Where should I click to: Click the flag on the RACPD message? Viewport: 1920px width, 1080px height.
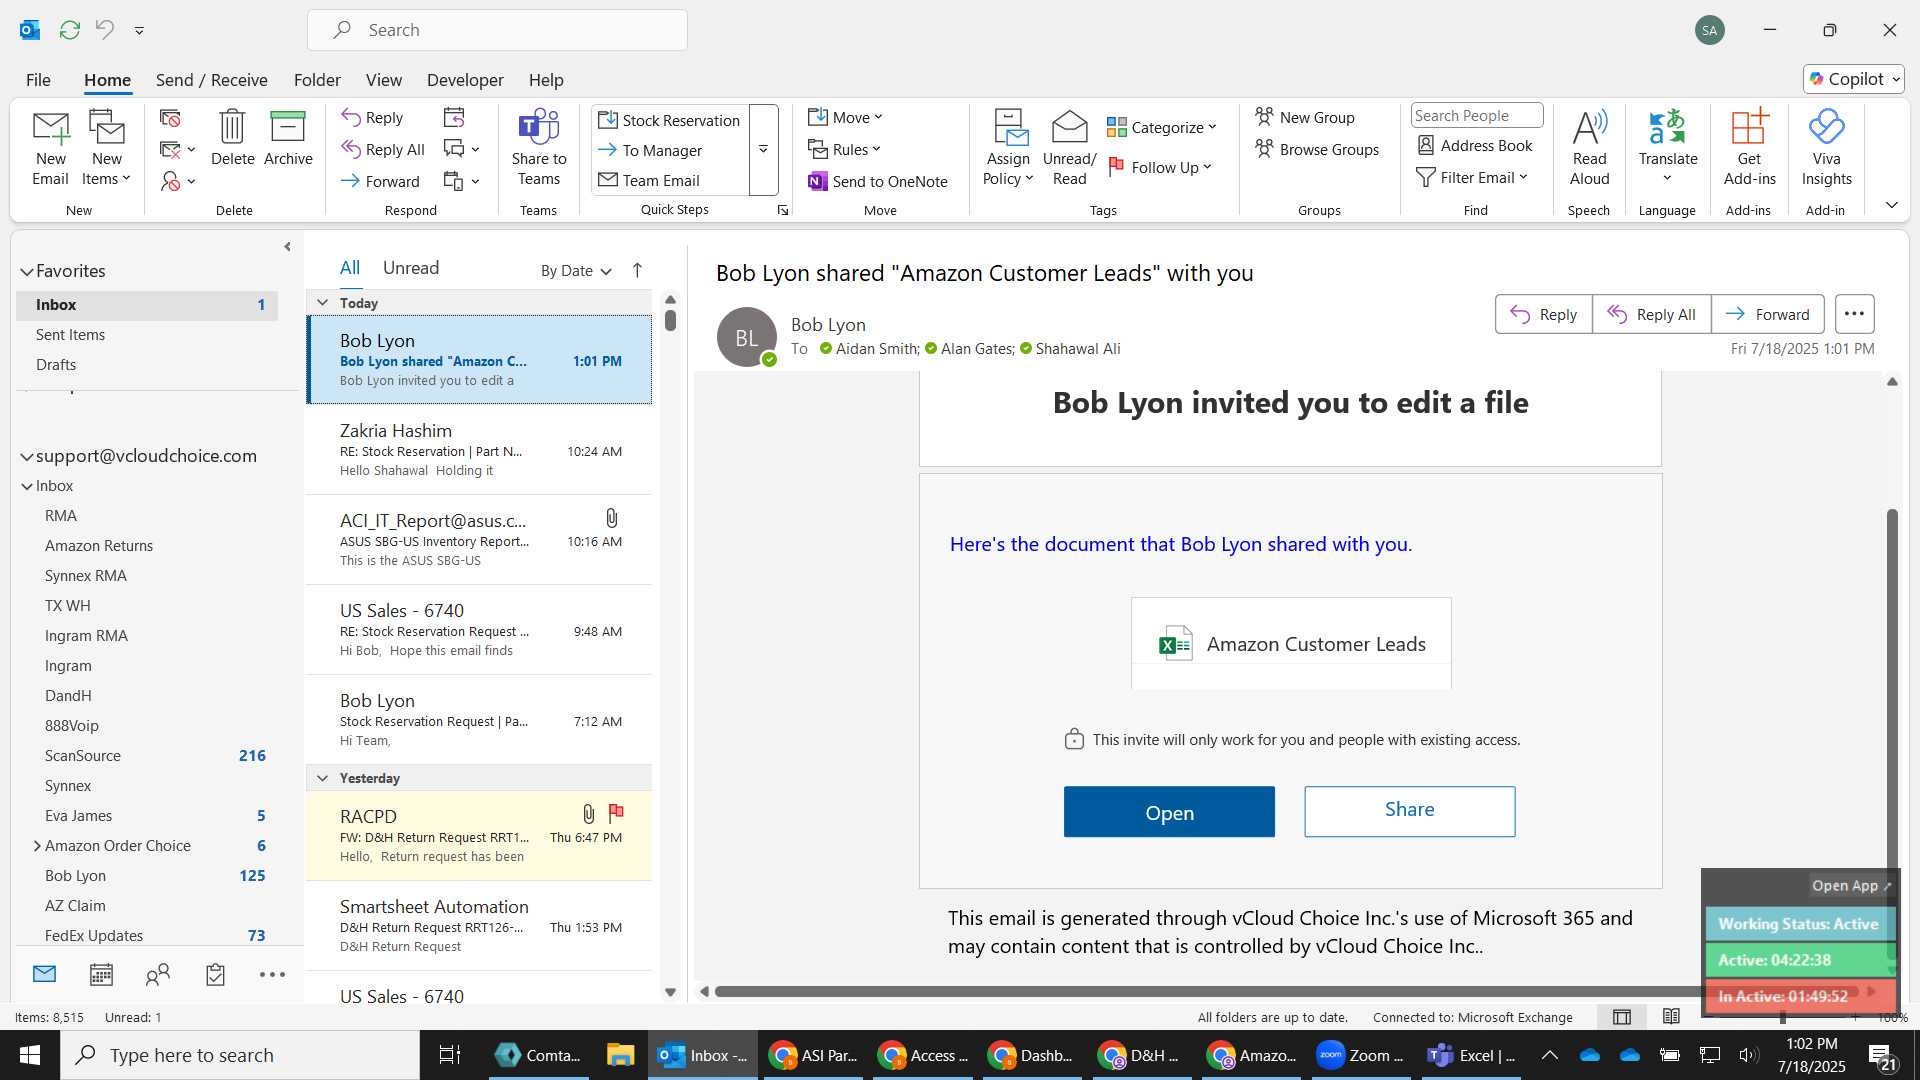[616, 813]
